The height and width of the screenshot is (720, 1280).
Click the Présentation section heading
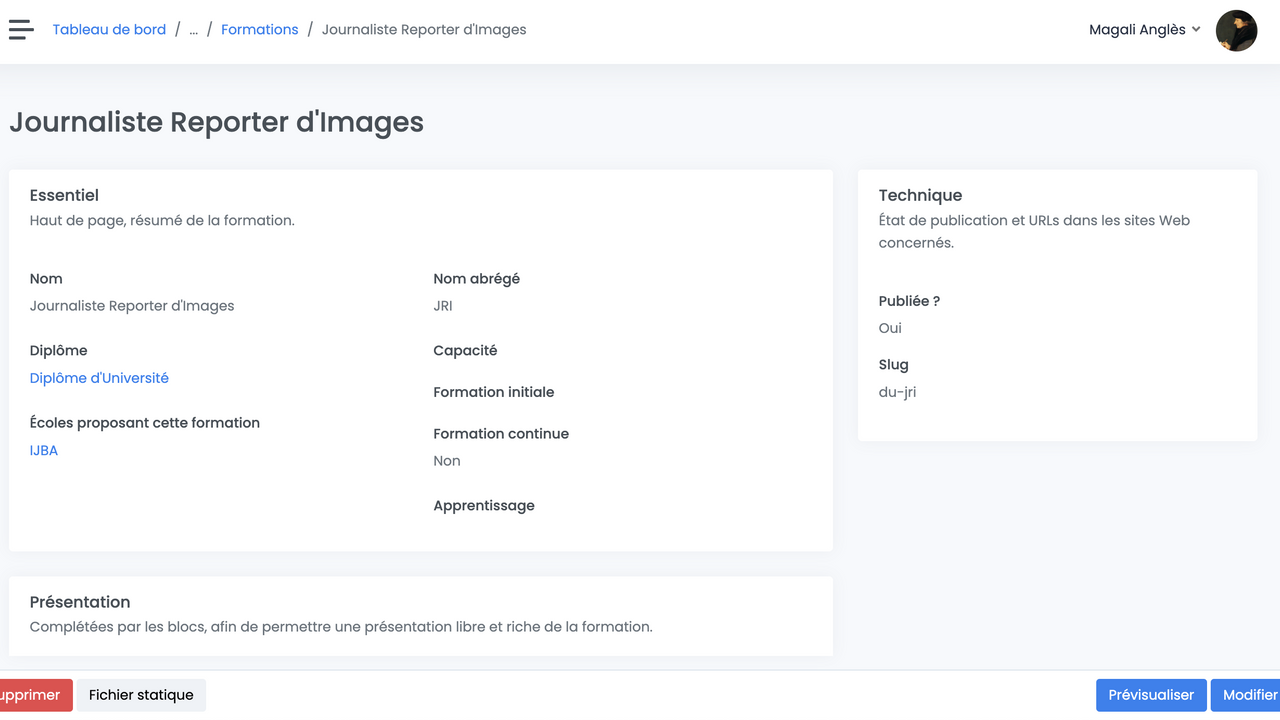pyautogui.click(x=80, y=602)
